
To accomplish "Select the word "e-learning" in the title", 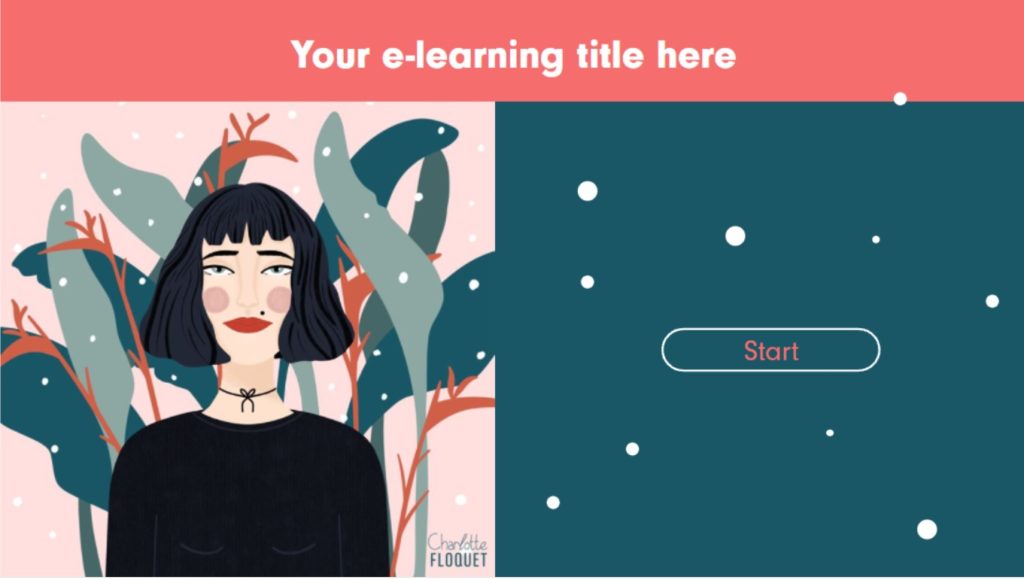I will [472, 57].
